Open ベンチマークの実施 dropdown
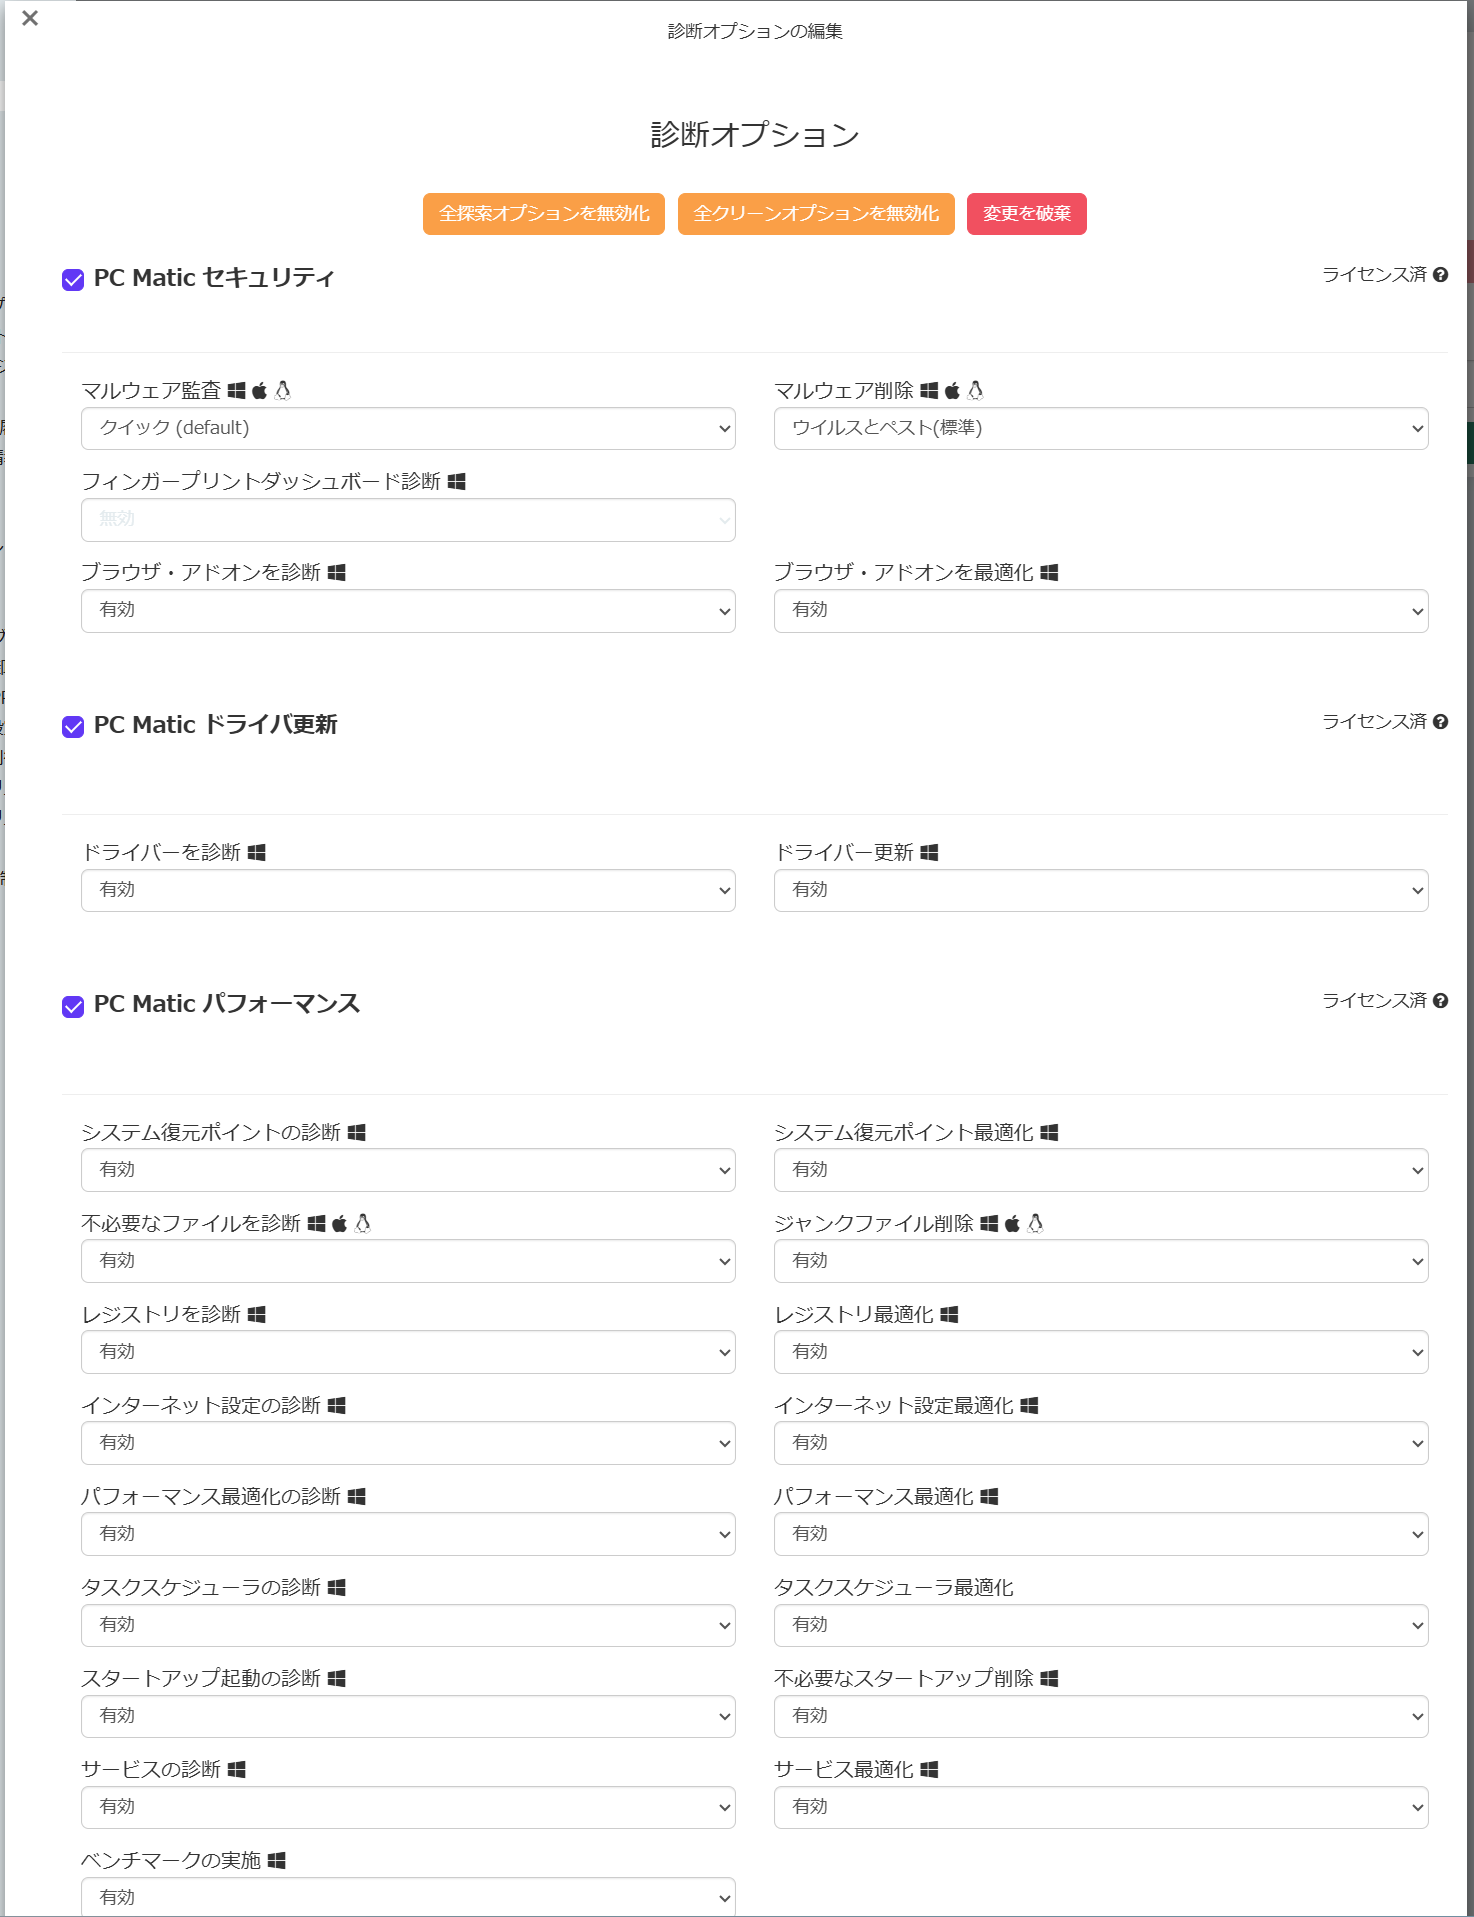The height and width of the screenshot is (1917, 1474). click(x=408, y=1897)
